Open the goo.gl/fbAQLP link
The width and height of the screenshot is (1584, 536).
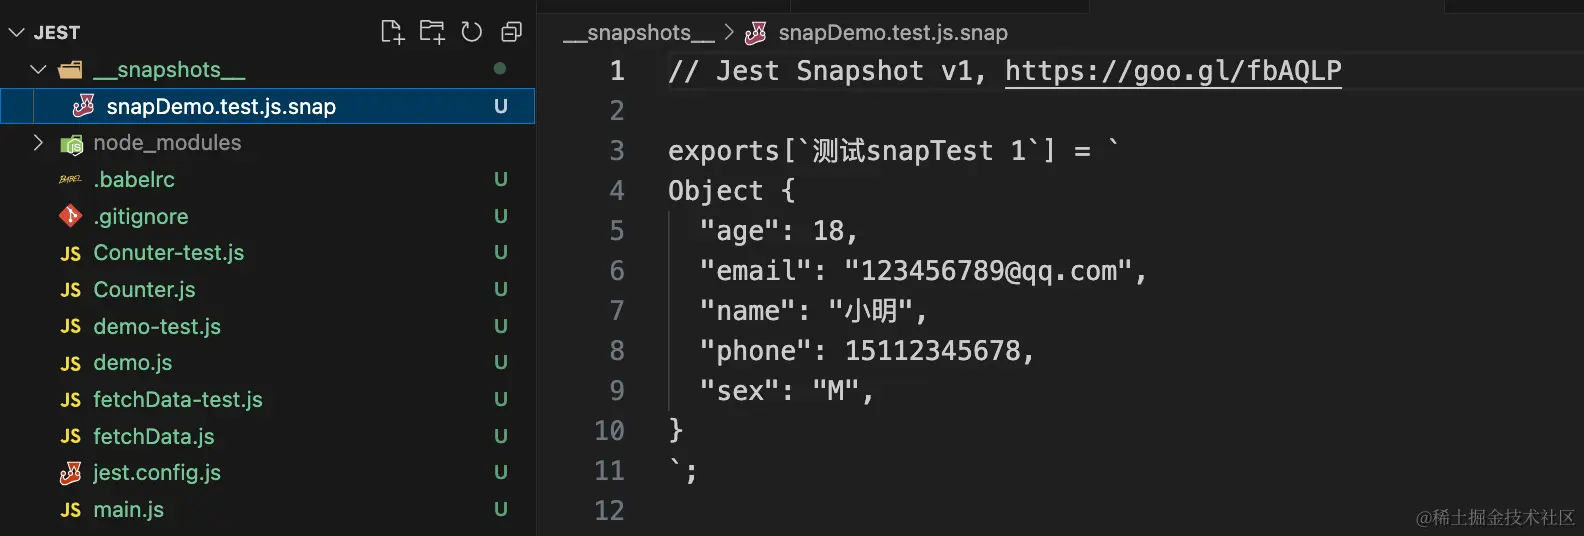tap(1172, 71)
